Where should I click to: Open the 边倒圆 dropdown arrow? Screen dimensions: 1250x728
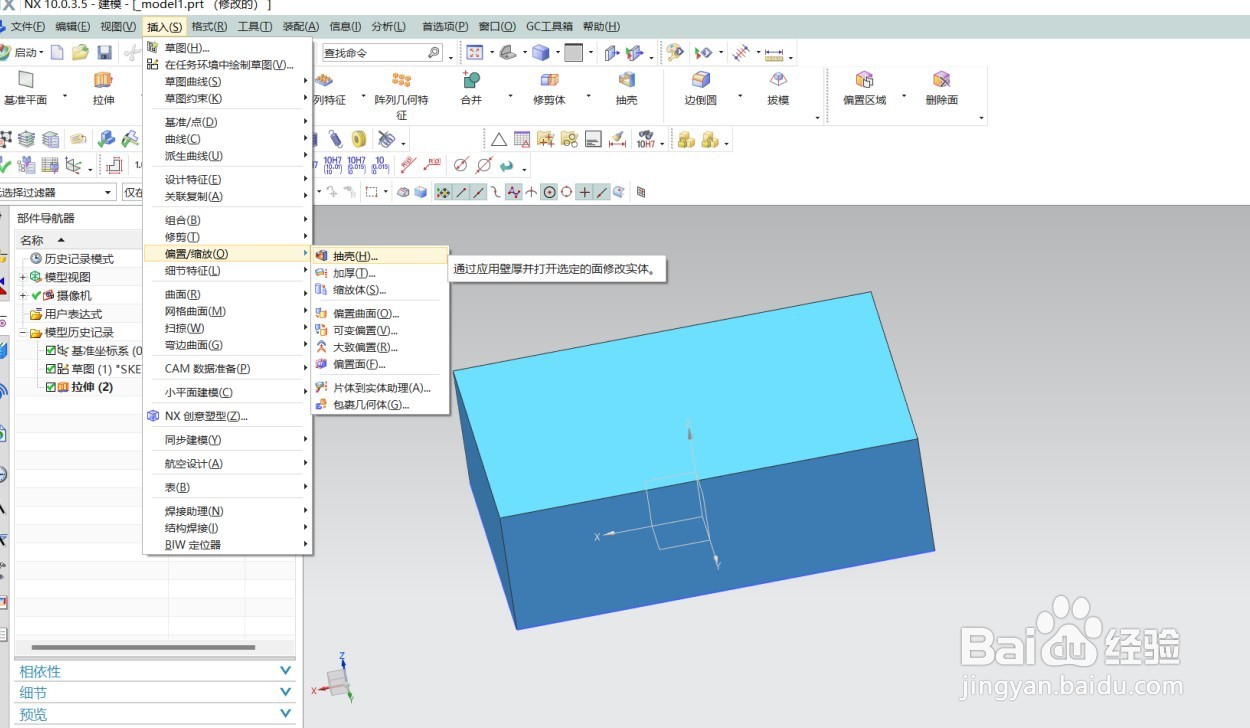pos(740,97)
